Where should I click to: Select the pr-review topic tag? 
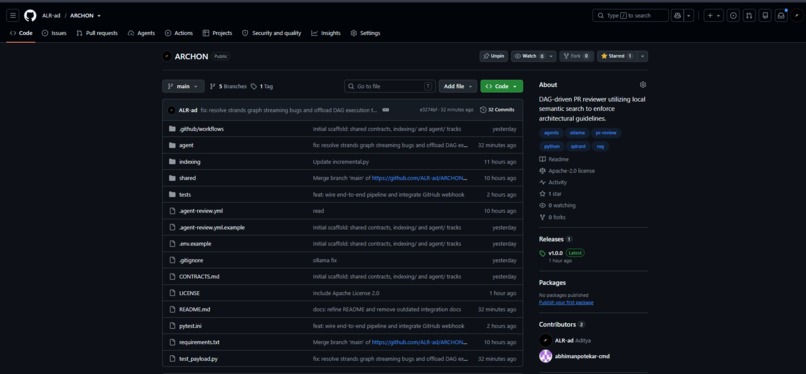click(606, 133)
